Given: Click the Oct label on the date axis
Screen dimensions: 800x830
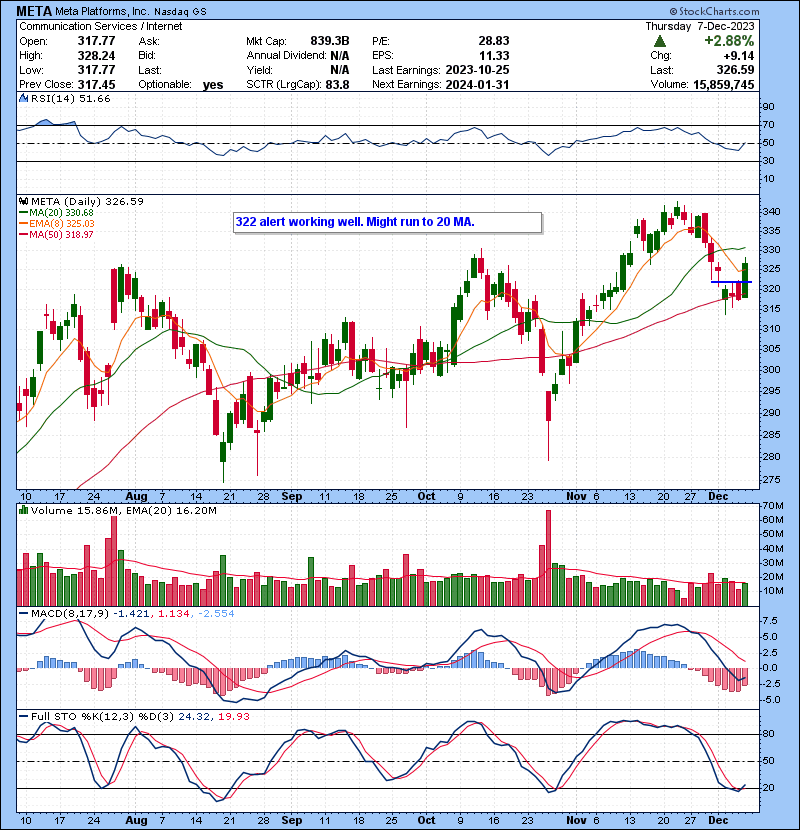Looking at the screenshot, I should pyautogui.click(x=428, y=496).
